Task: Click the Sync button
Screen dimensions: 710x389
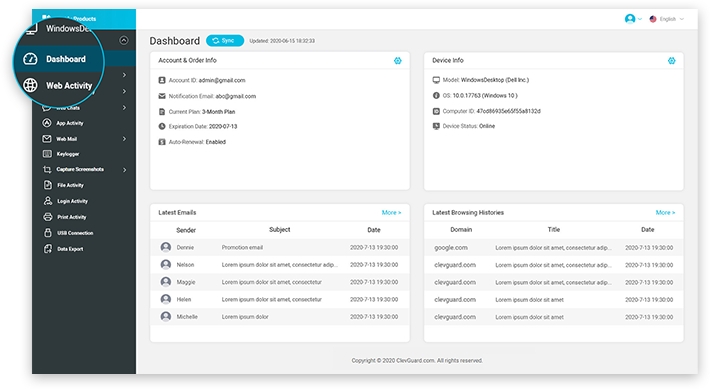Action: pyautogui.click(x=225, y=41)
